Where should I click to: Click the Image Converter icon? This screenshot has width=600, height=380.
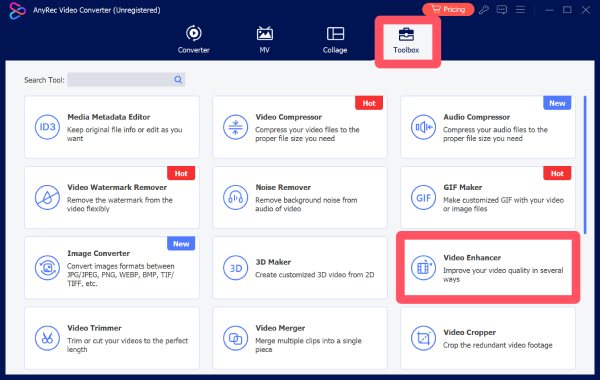(x=47, y=268)
